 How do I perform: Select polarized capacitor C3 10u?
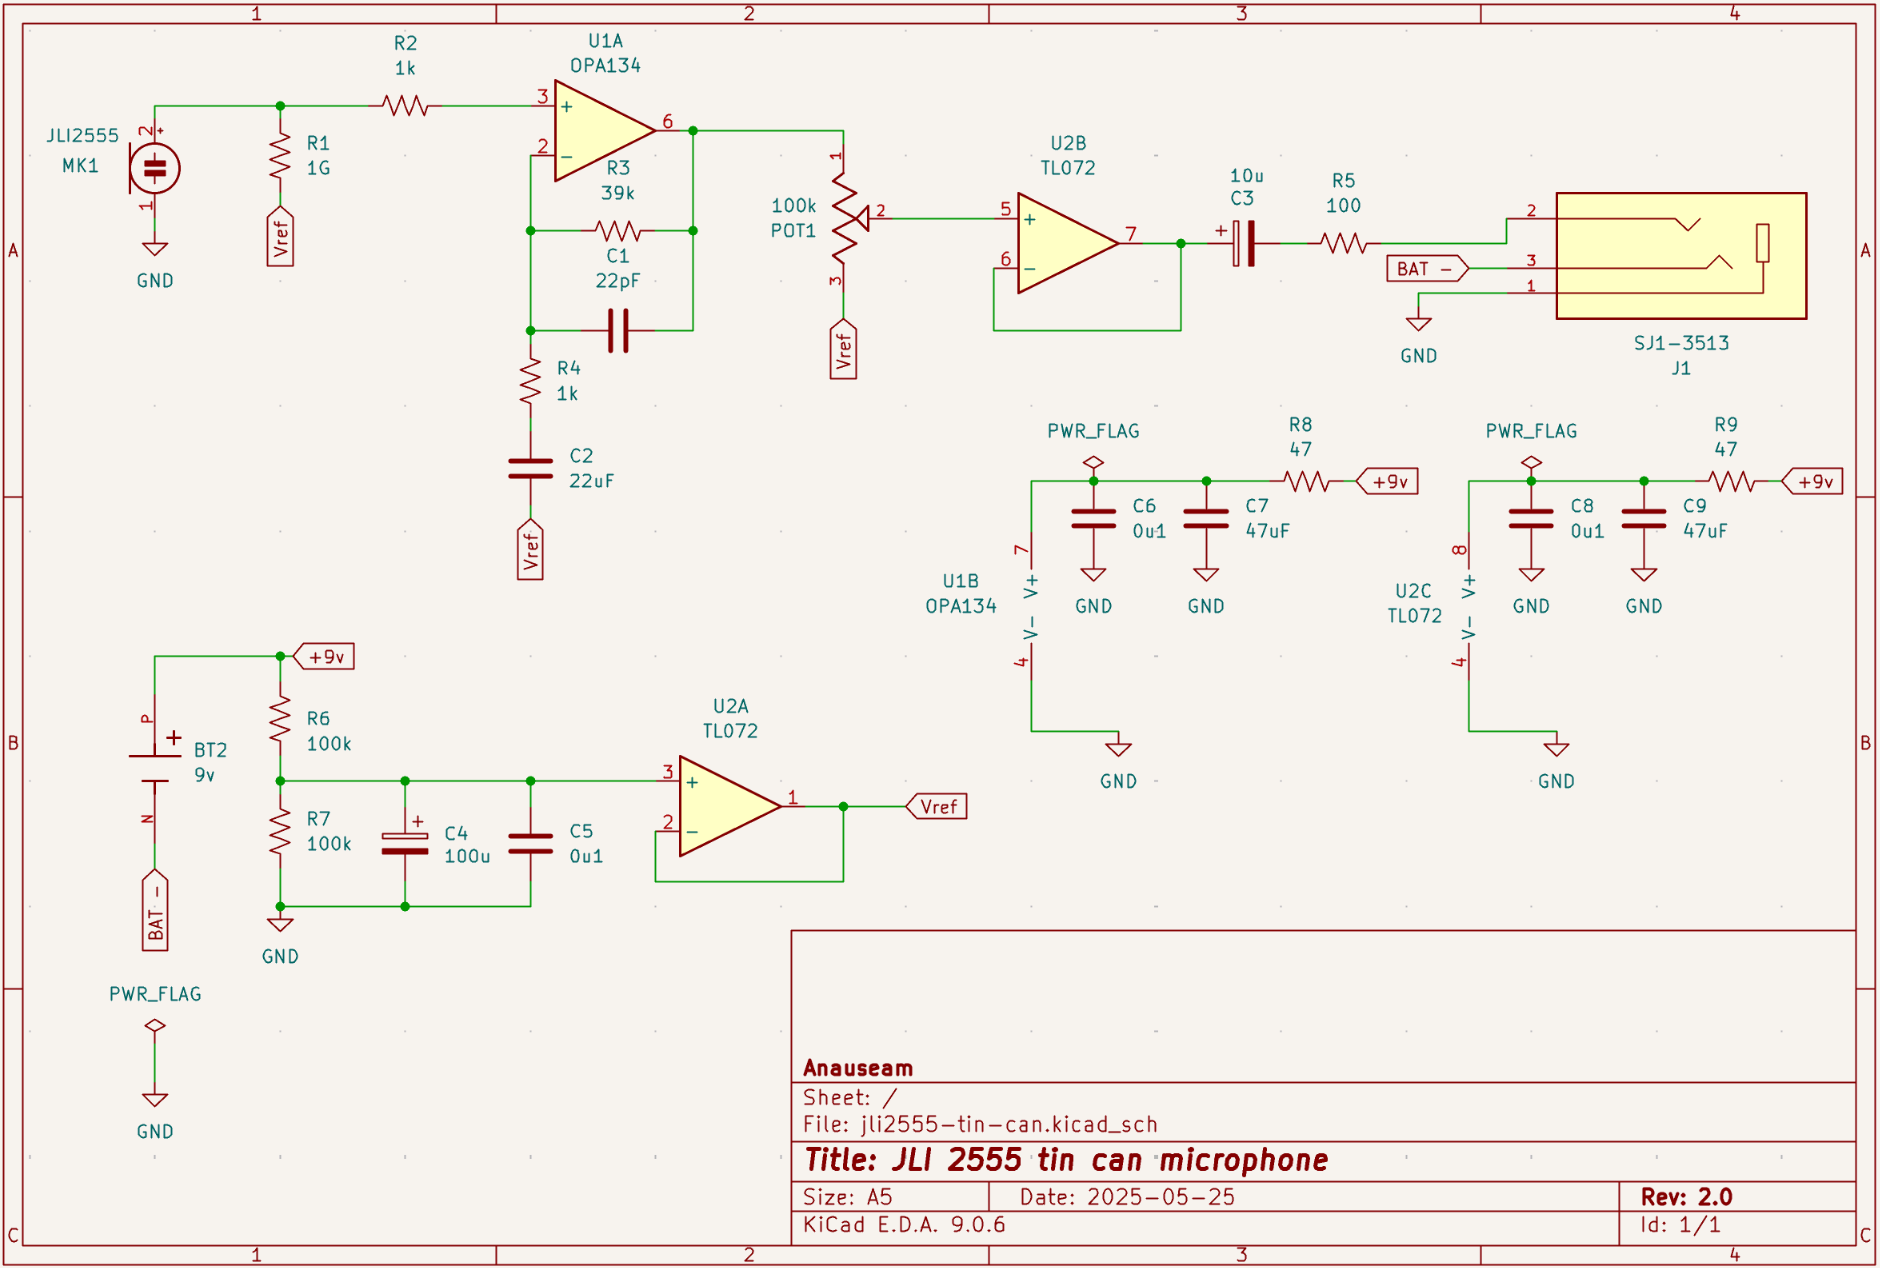(x=1243, y=243)
